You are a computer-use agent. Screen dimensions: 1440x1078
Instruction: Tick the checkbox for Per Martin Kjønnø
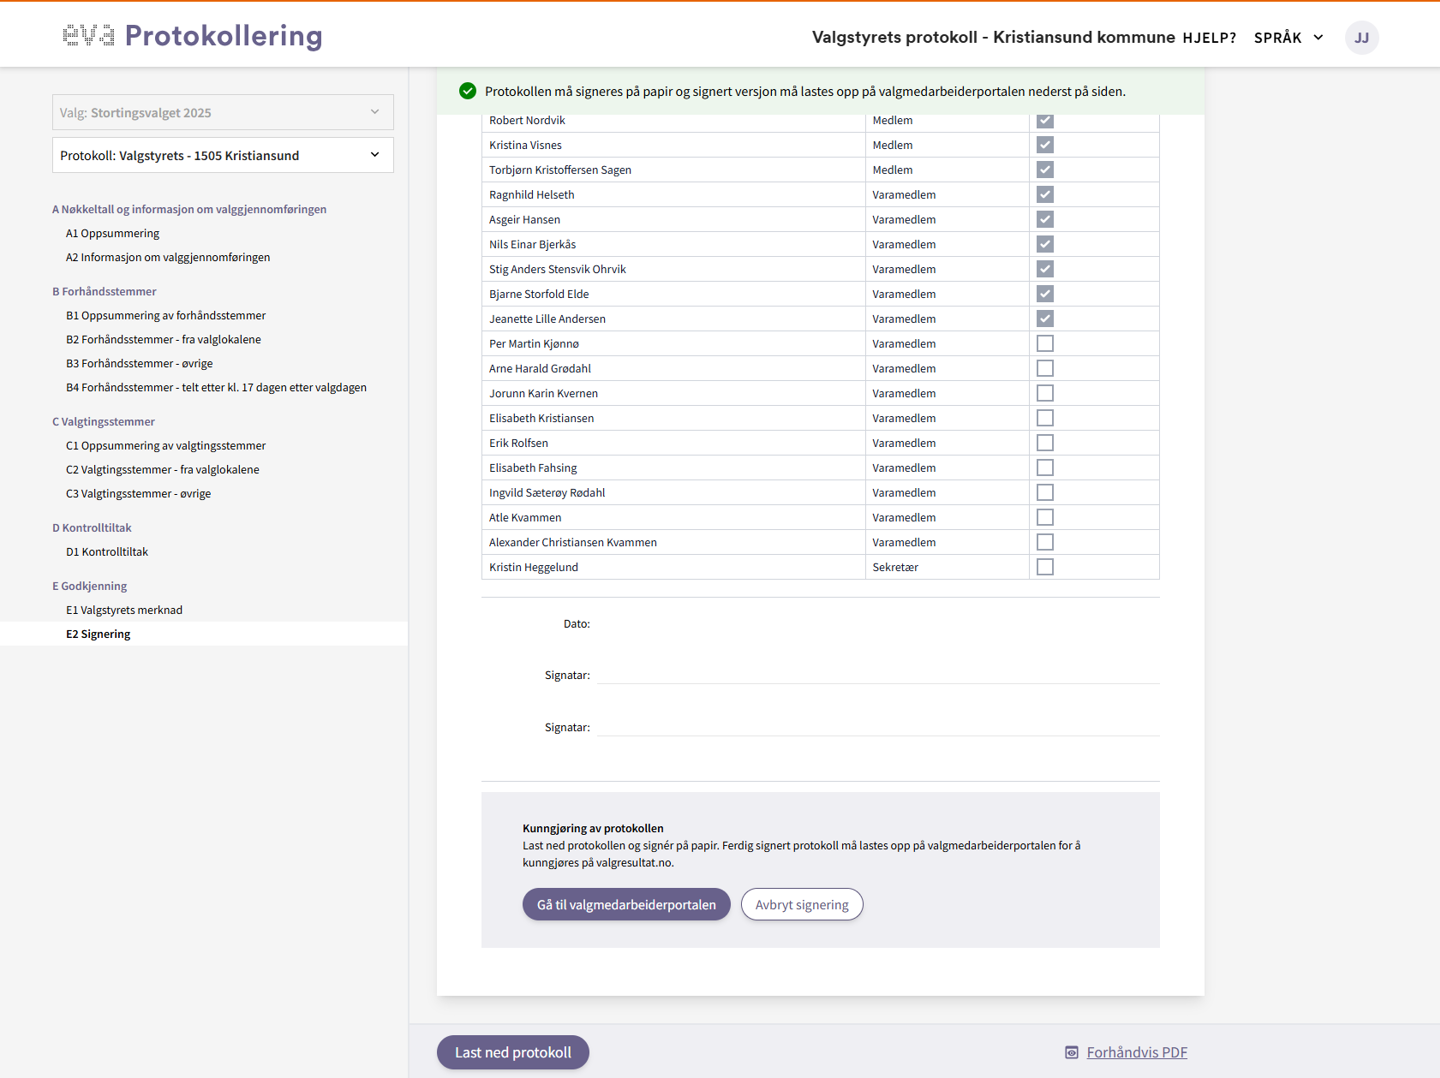click(1045, 344)
